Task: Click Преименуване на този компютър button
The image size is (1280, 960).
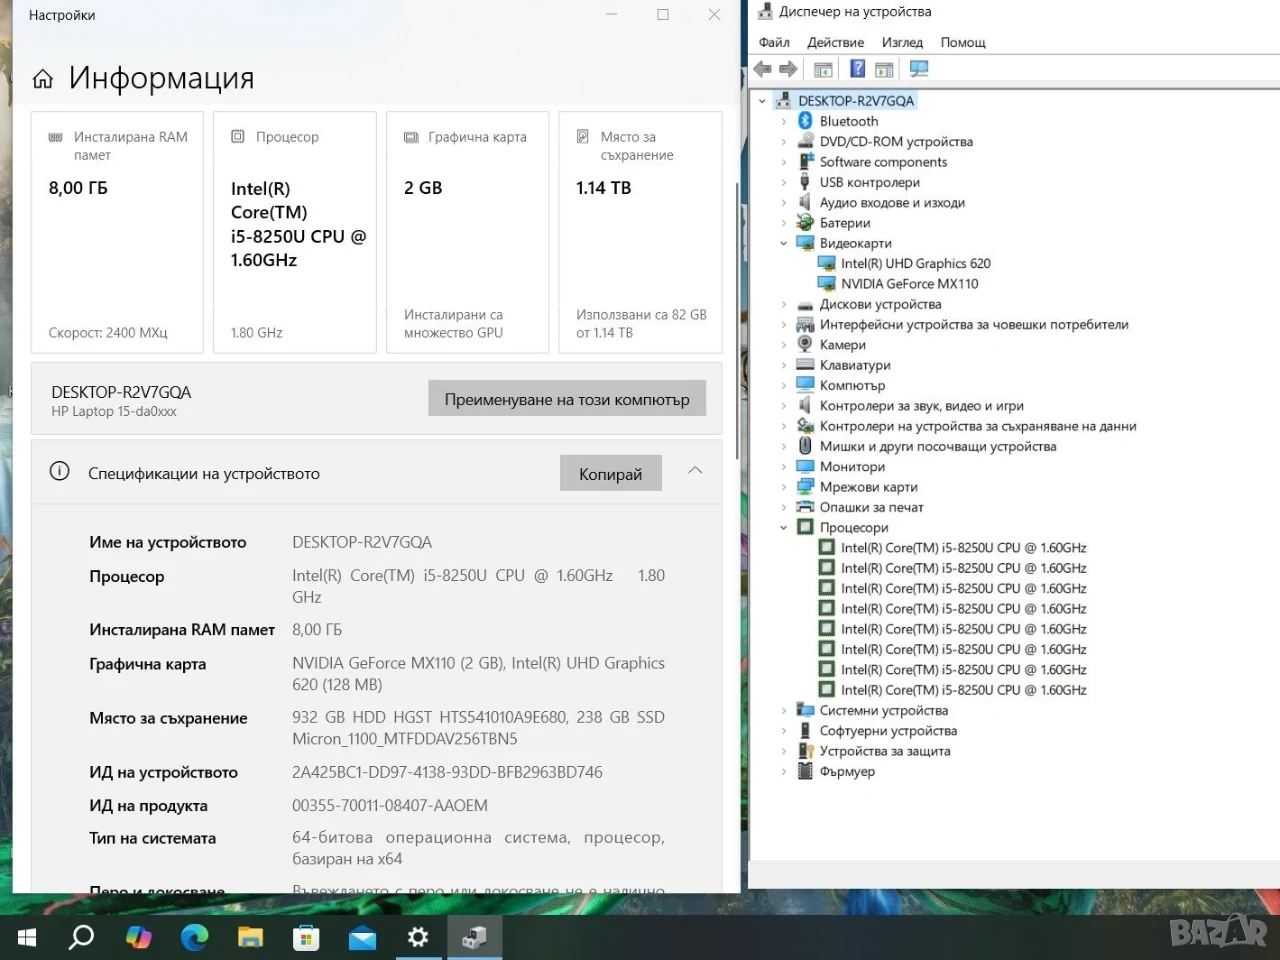Action: (567, 399)
